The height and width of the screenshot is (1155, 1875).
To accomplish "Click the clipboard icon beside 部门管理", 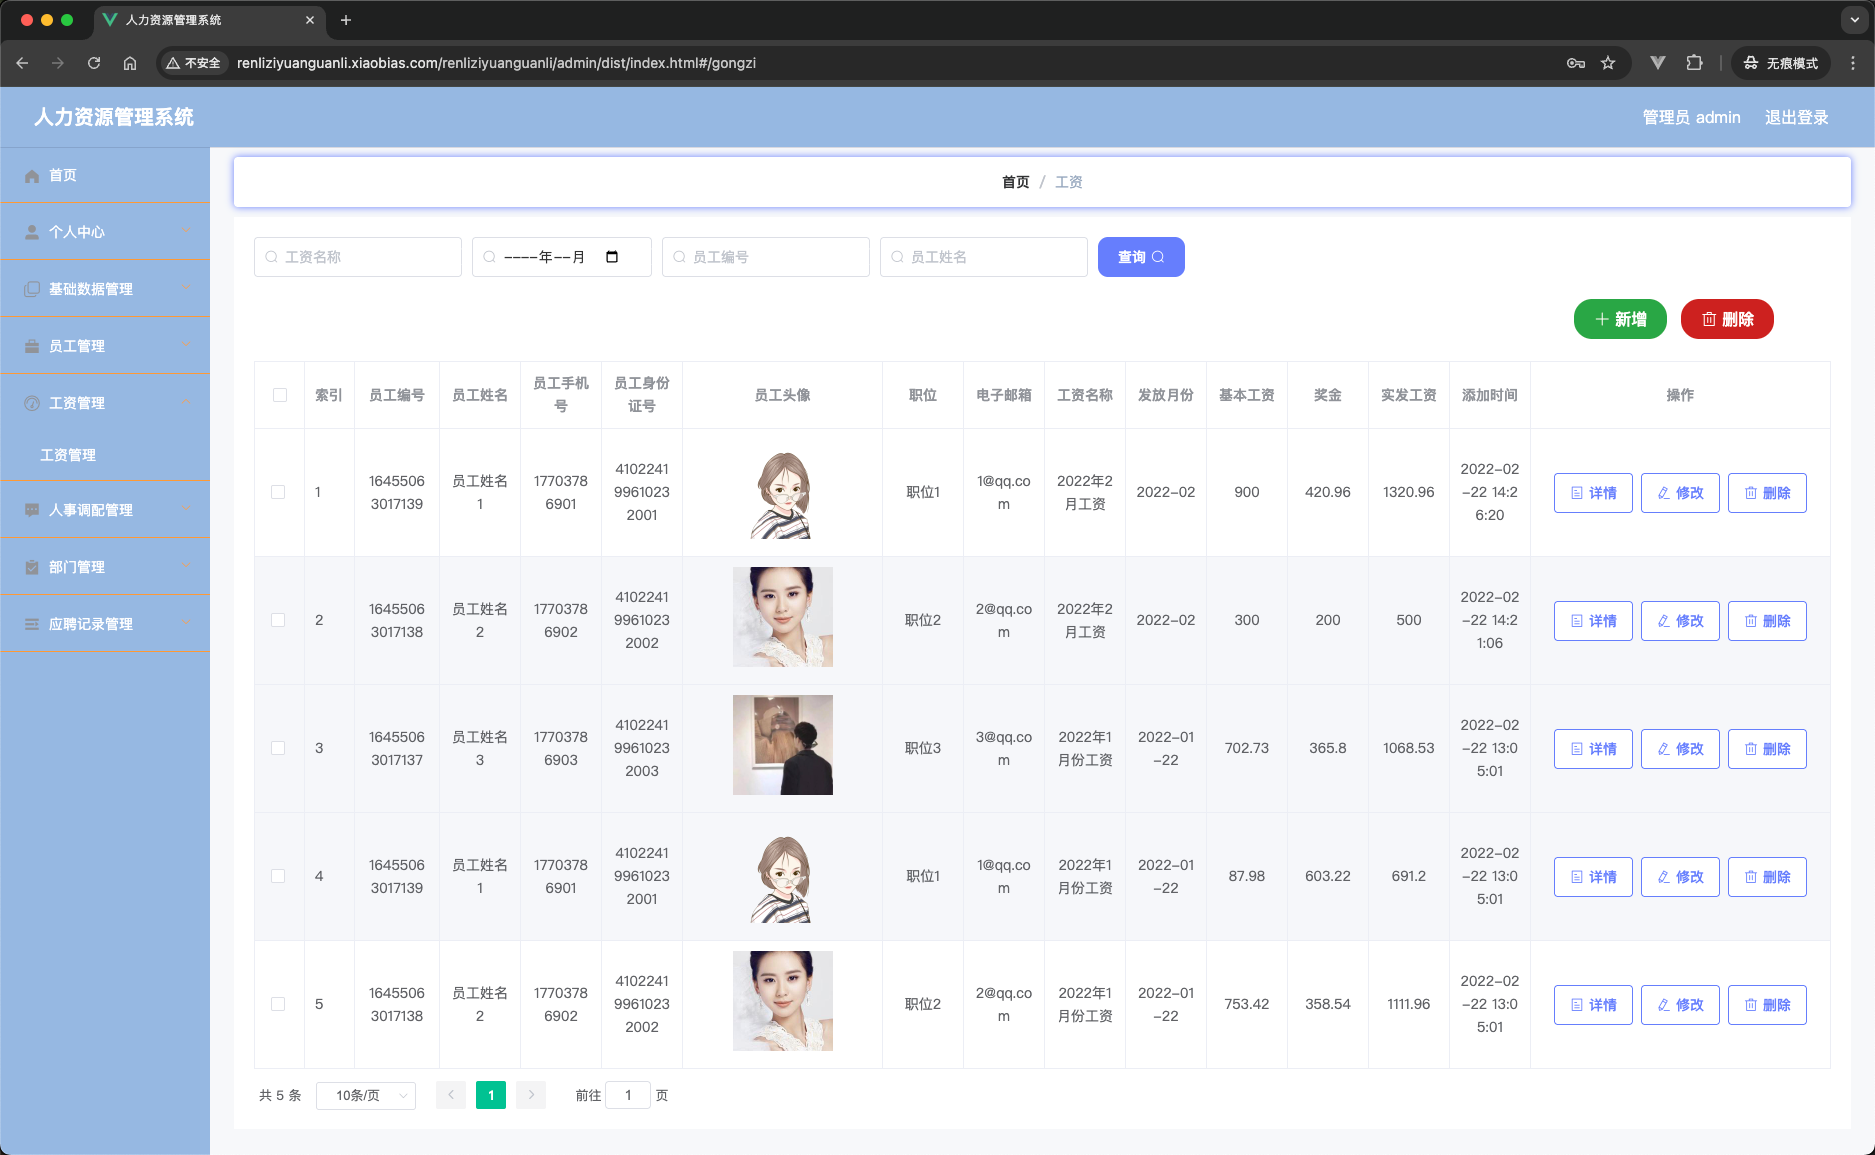I will (x=32, y=567).
